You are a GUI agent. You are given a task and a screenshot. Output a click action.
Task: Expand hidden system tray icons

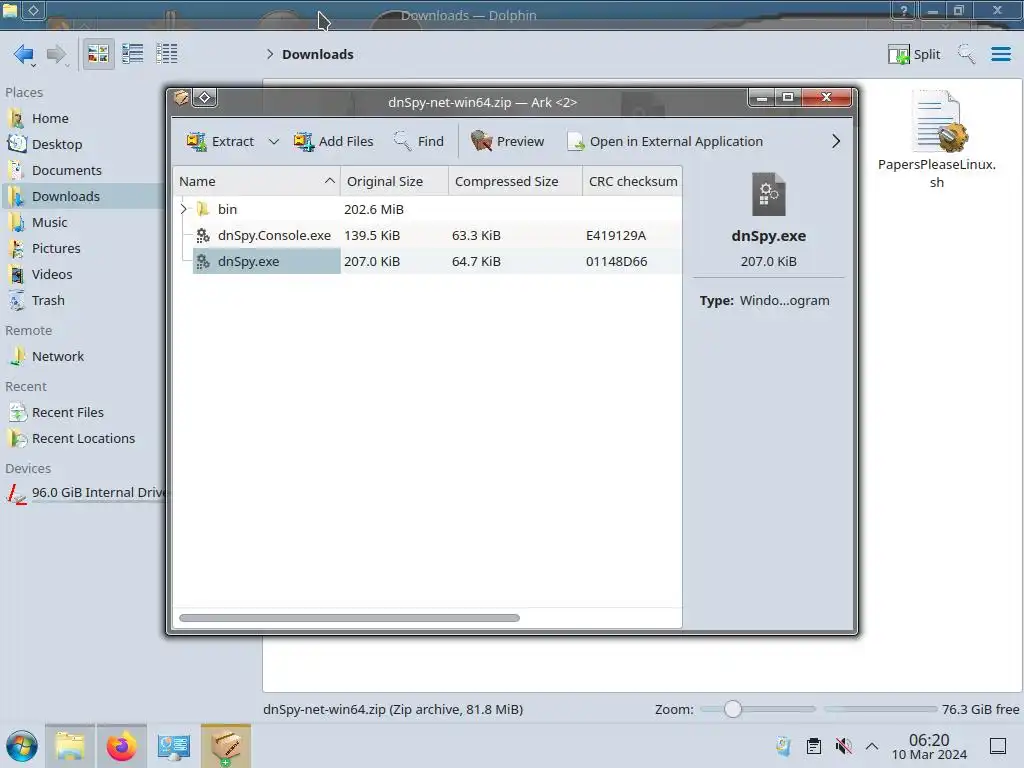pos(872,746)
